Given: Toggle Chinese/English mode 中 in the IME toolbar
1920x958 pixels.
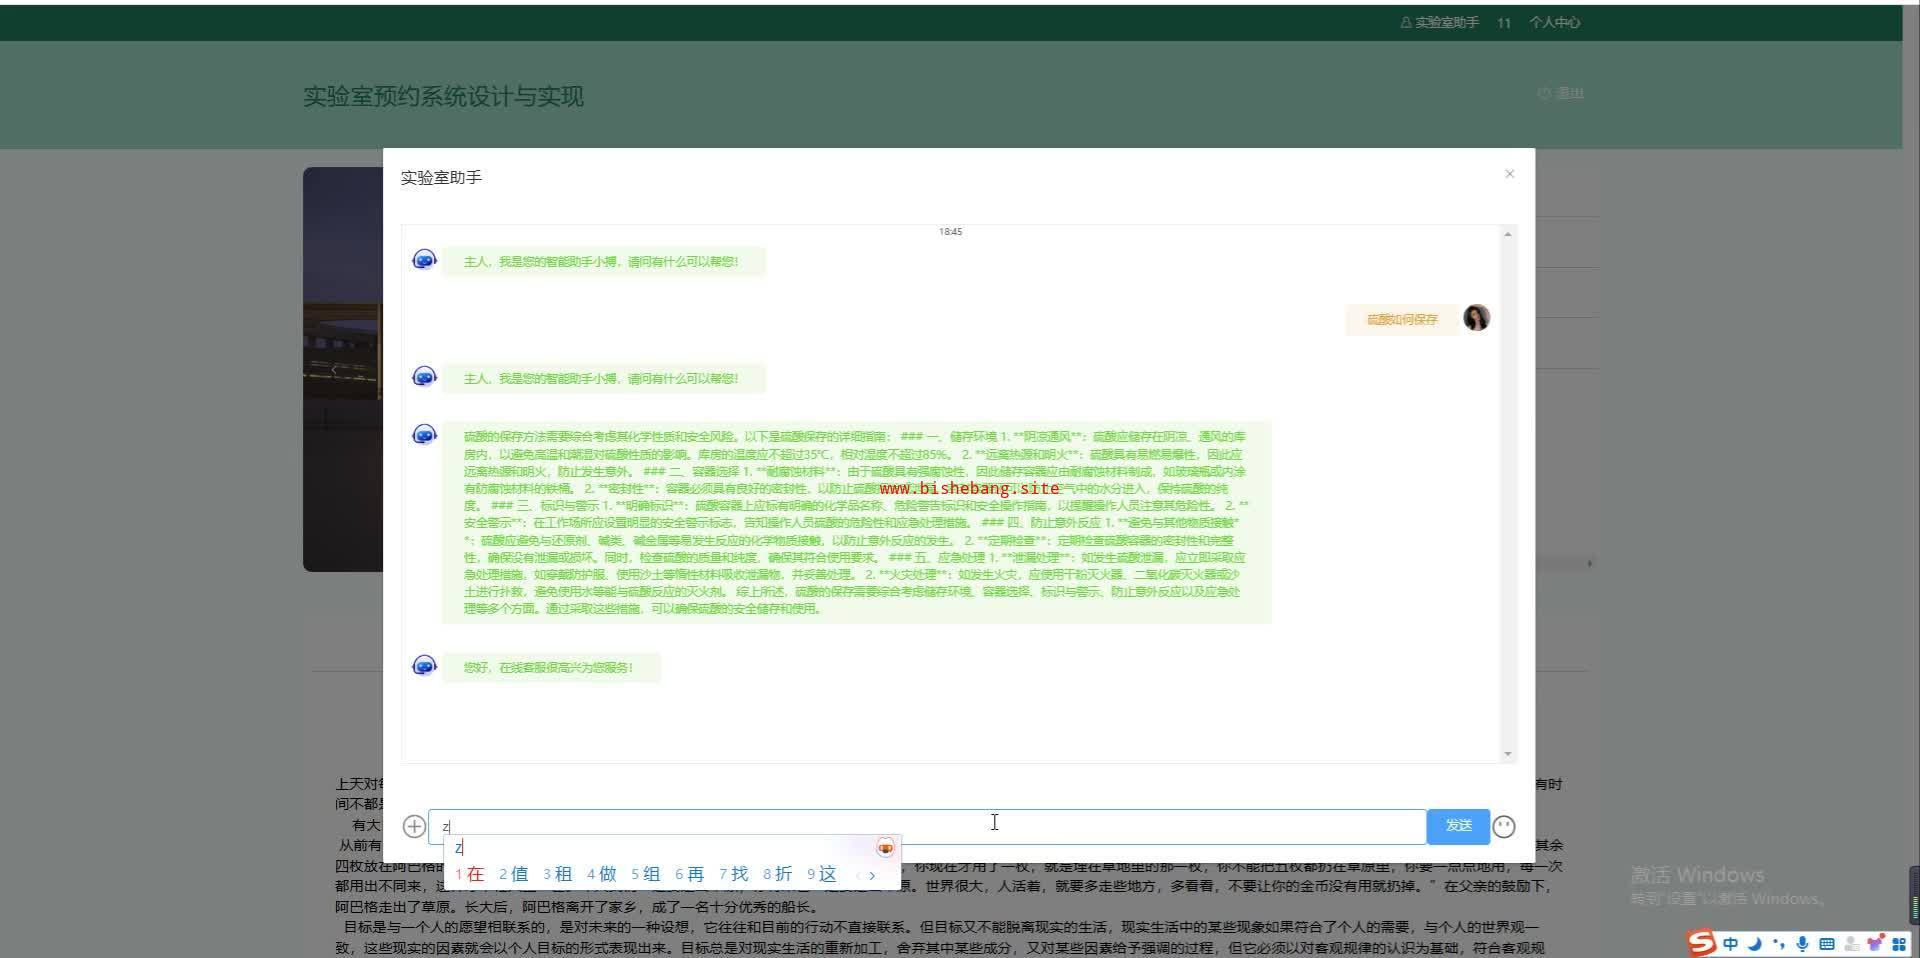Looking at the screenshot, I should point(1730,943).
